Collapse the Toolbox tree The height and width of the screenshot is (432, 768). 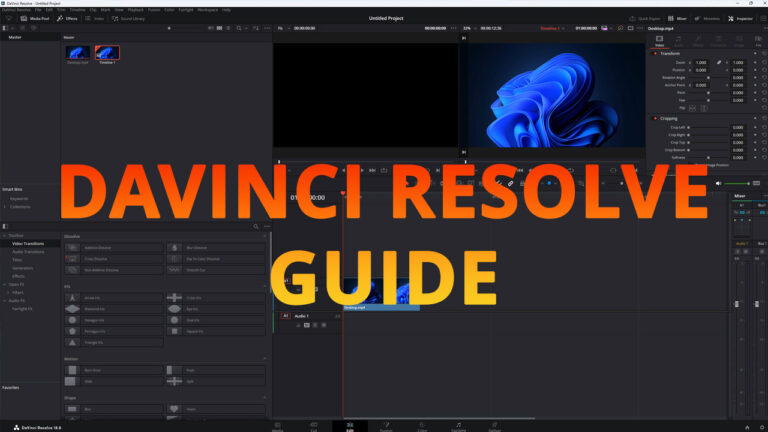point(4,236)
